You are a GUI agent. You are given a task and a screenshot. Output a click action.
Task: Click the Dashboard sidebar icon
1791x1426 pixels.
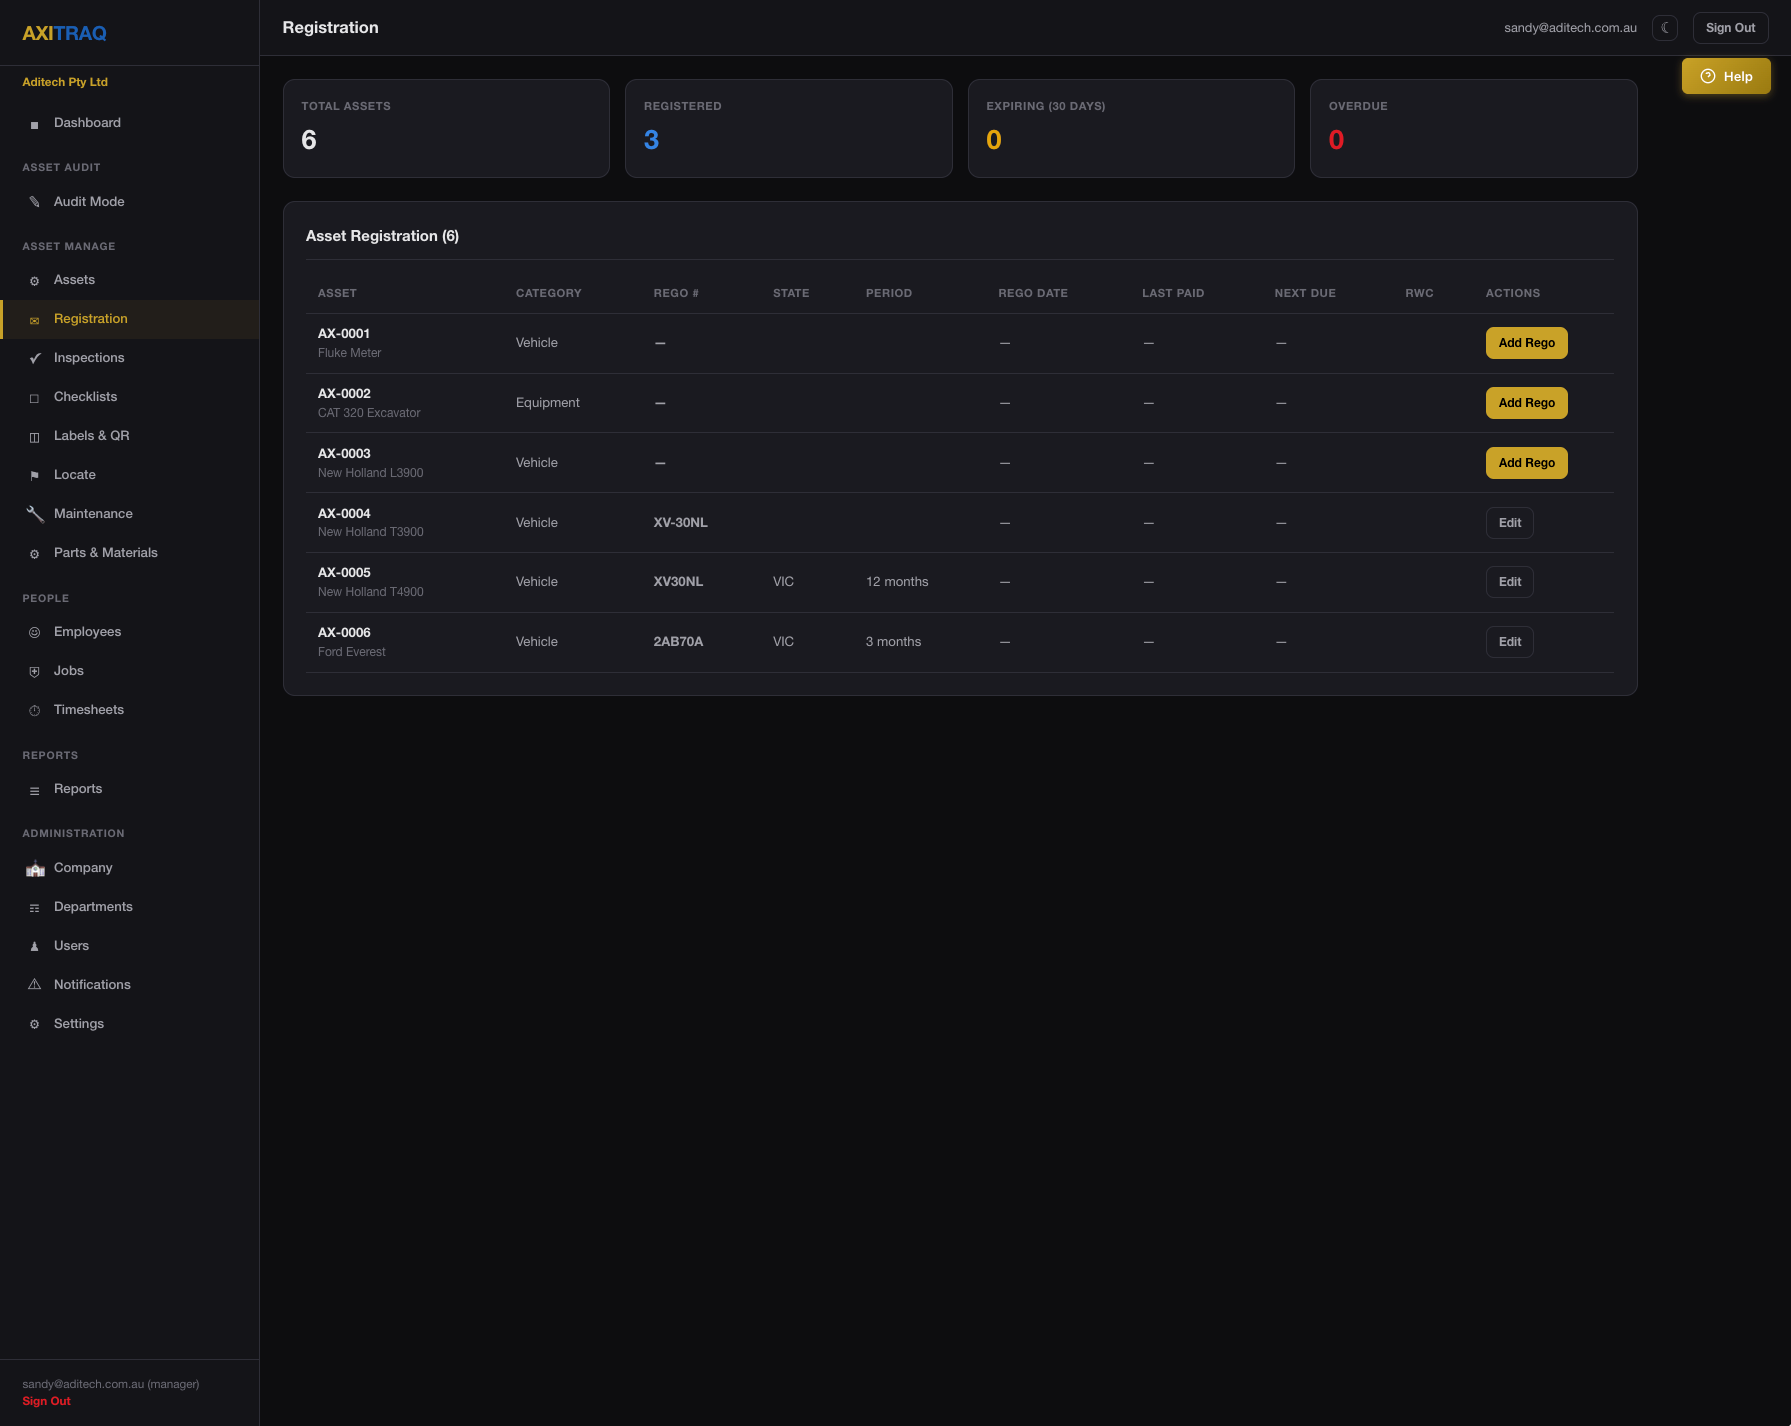point(34,124)
